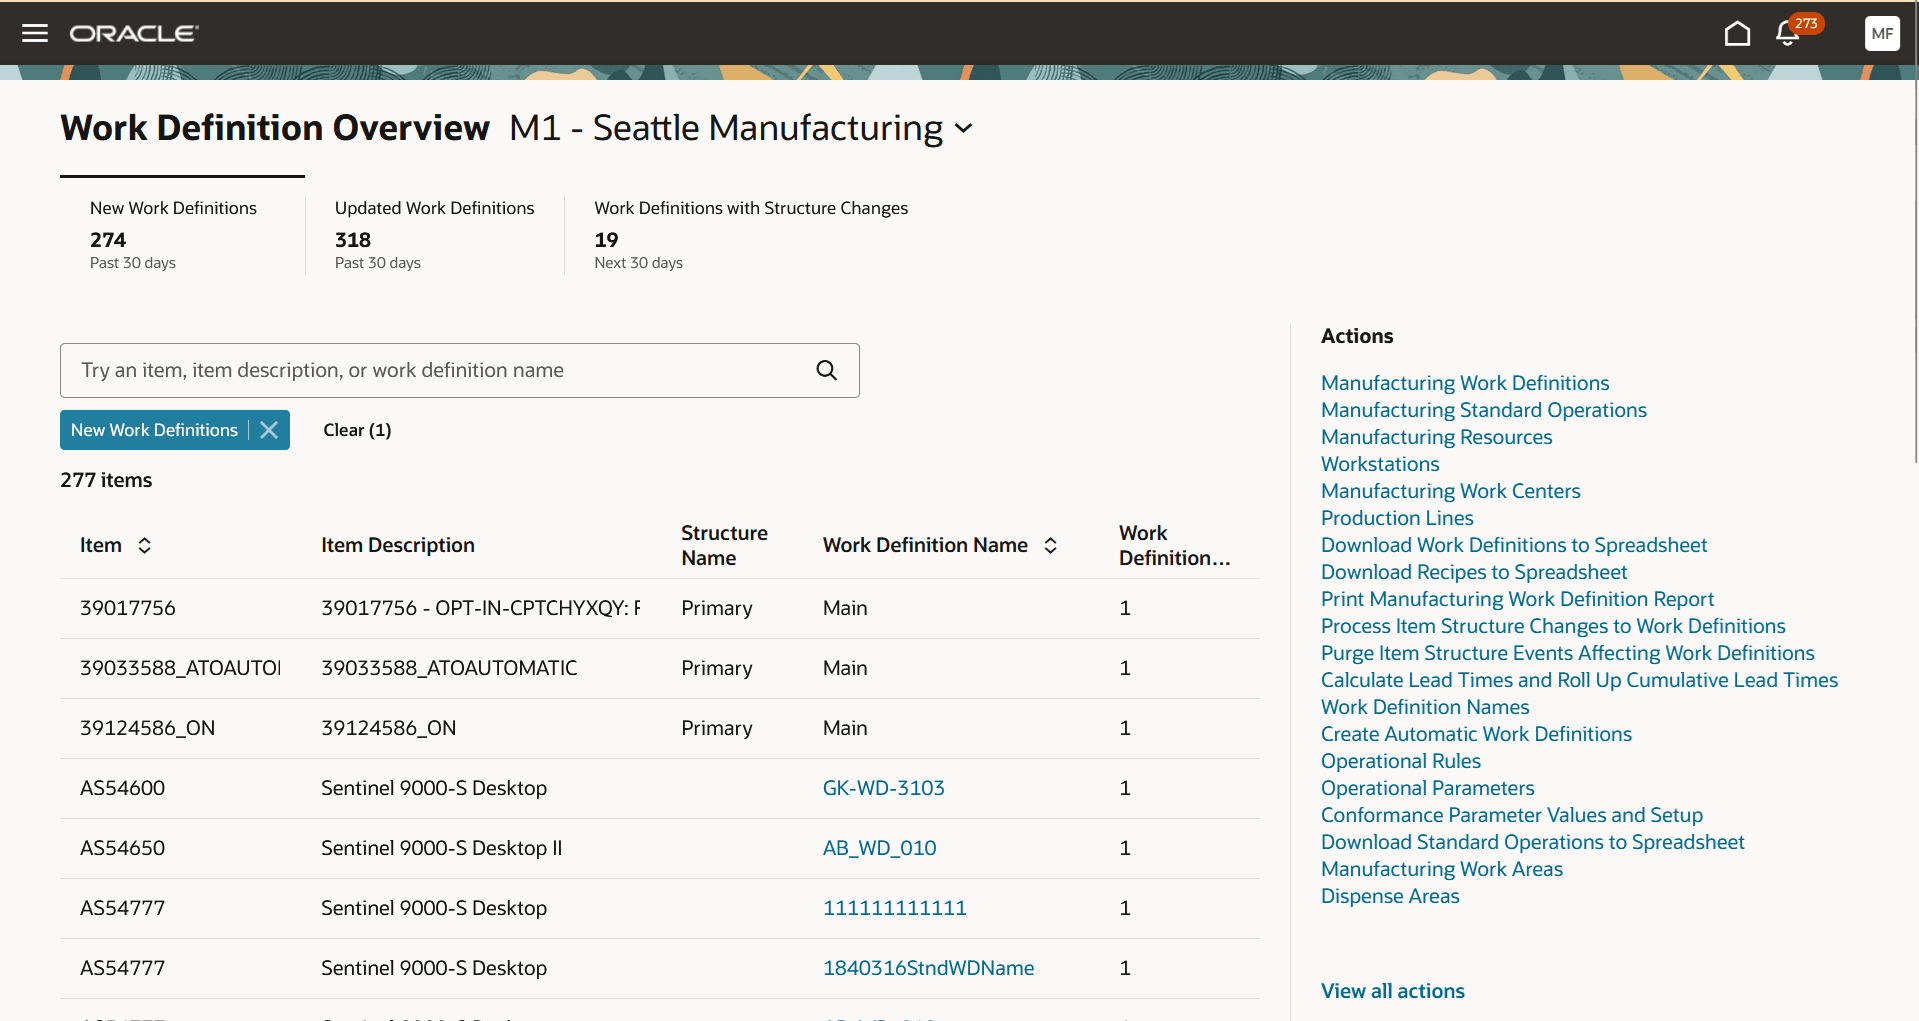The width and height of the screenshot is (1919, 1021).
Task: Select item cell AS54600
Action: [122, 788]
